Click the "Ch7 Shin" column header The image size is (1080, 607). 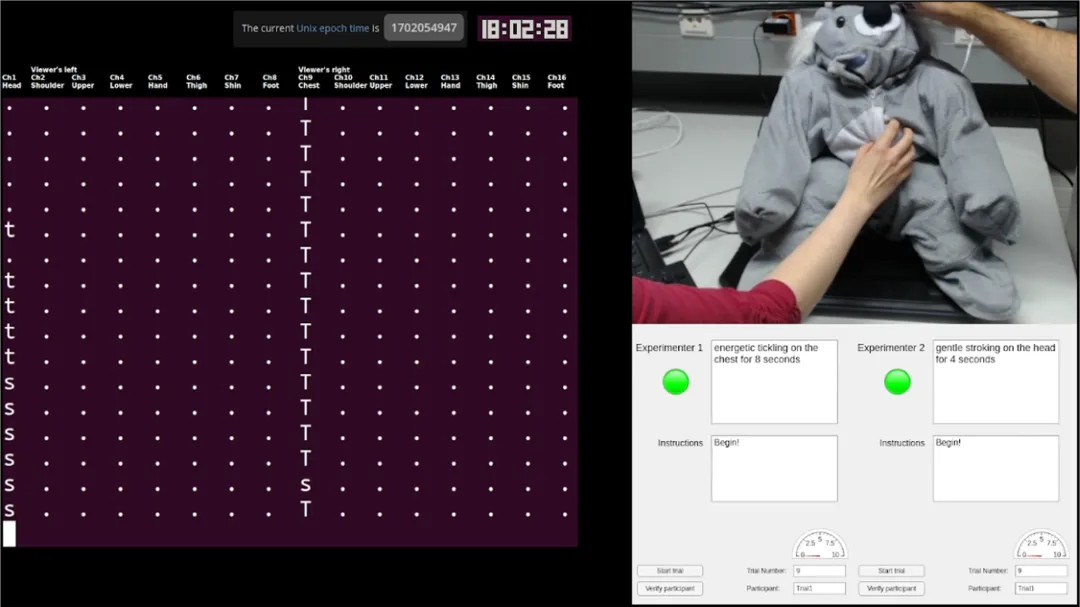233,81
